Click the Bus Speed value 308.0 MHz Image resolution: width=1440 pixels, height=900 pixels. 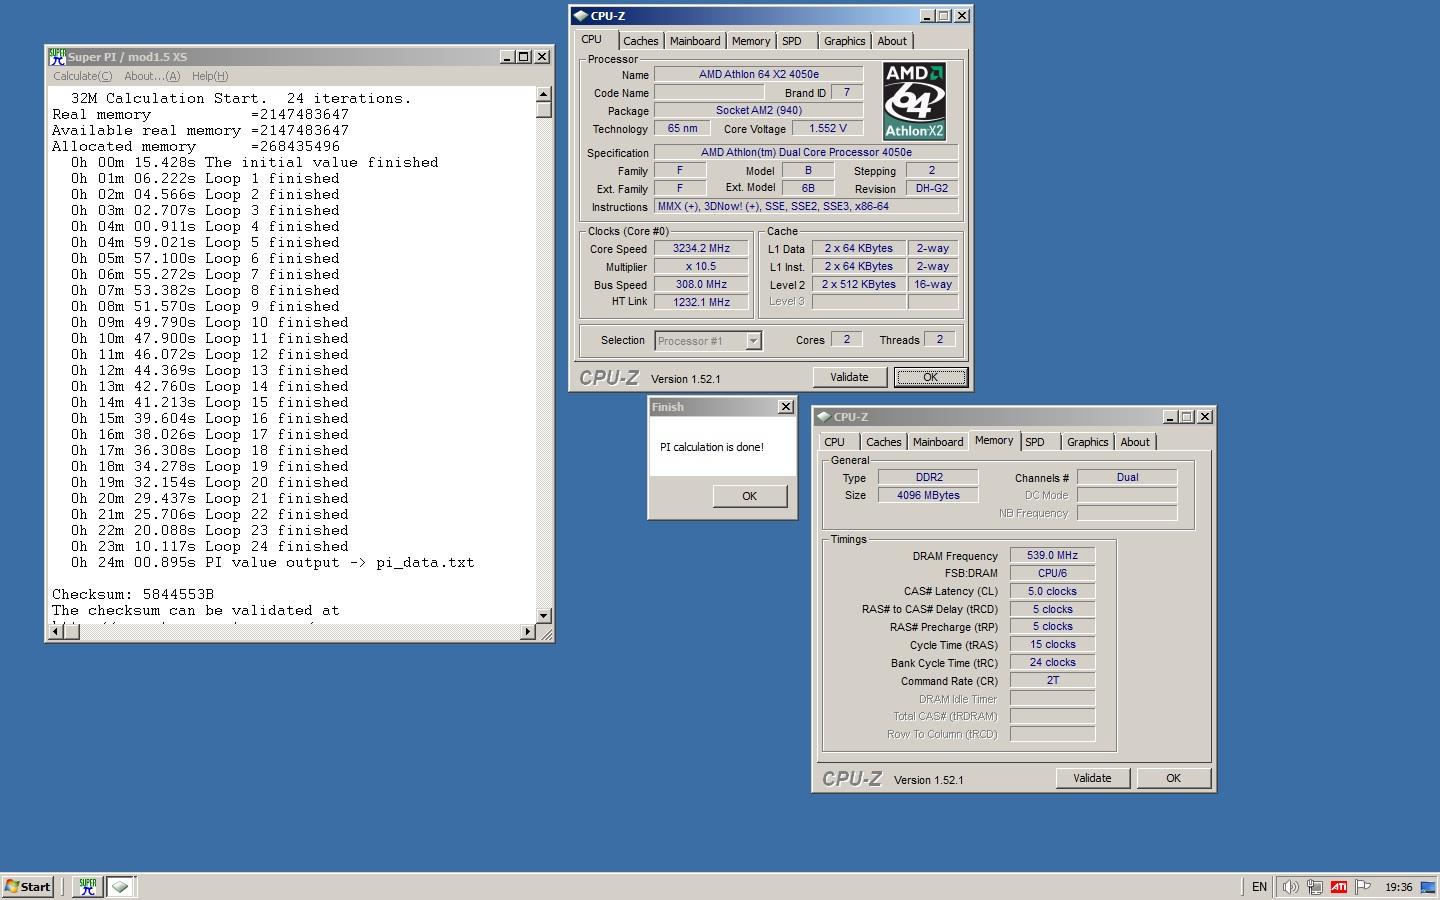pos(701,285)
